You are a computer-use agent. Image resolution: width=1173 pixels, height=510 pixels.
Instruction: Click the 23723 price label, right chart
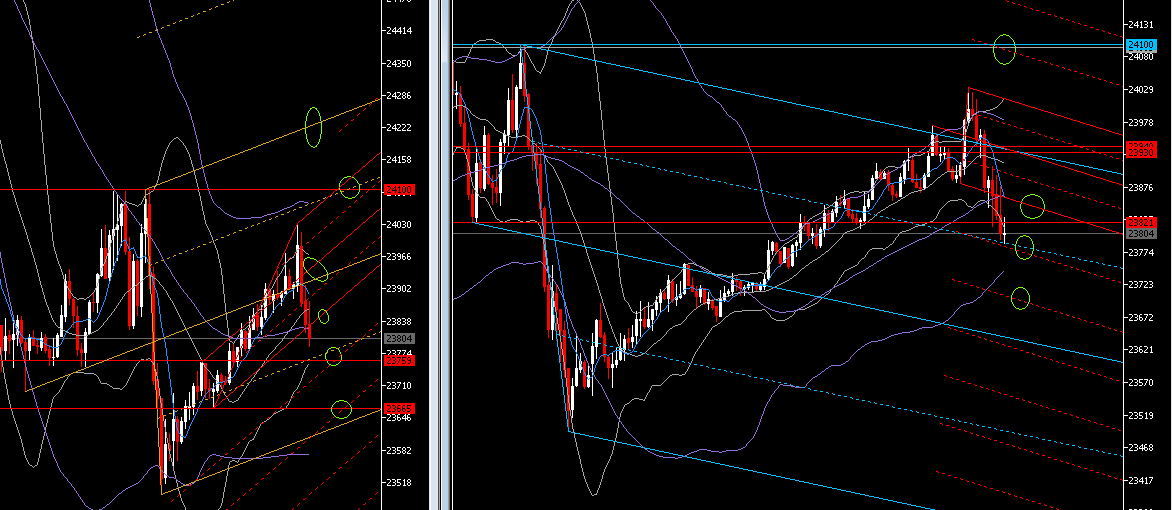click(1142, 285)
